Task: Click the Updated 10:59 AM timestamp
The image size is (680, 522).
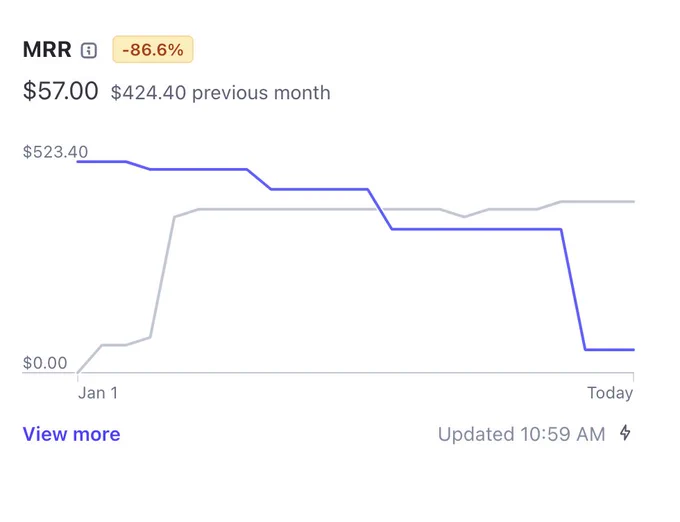Action: coord(521,434)
